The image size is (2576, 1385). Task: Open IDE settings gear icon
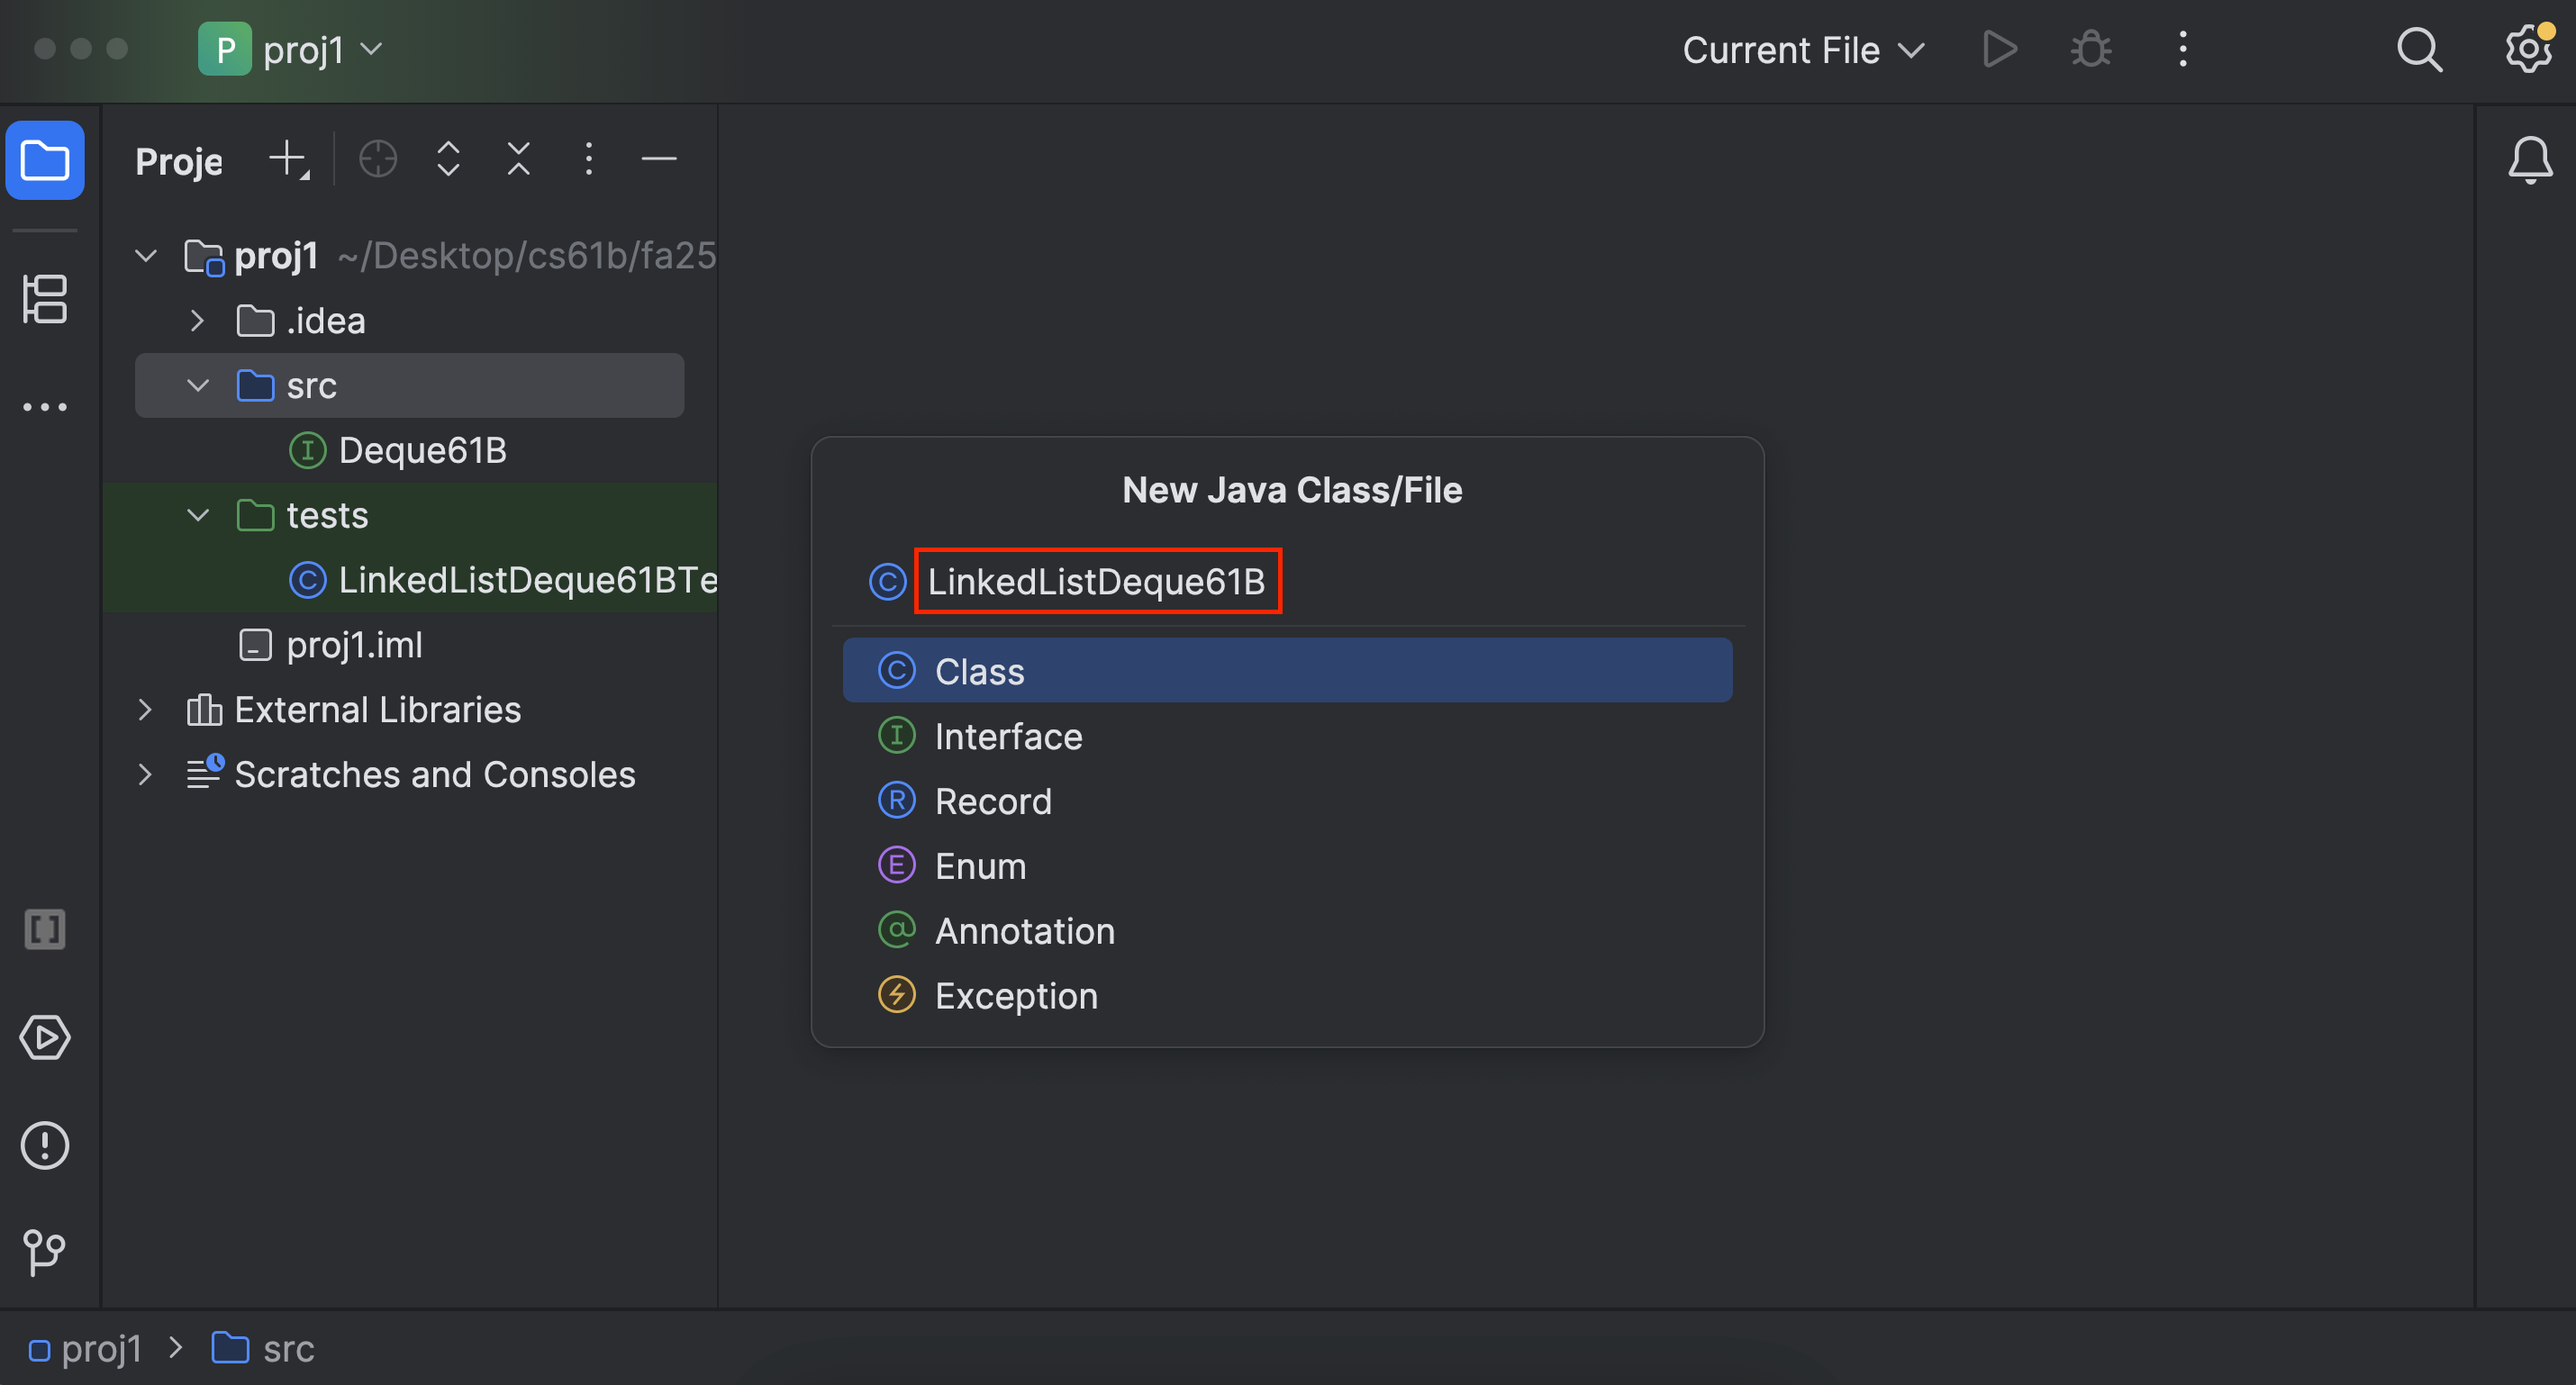2528,50
